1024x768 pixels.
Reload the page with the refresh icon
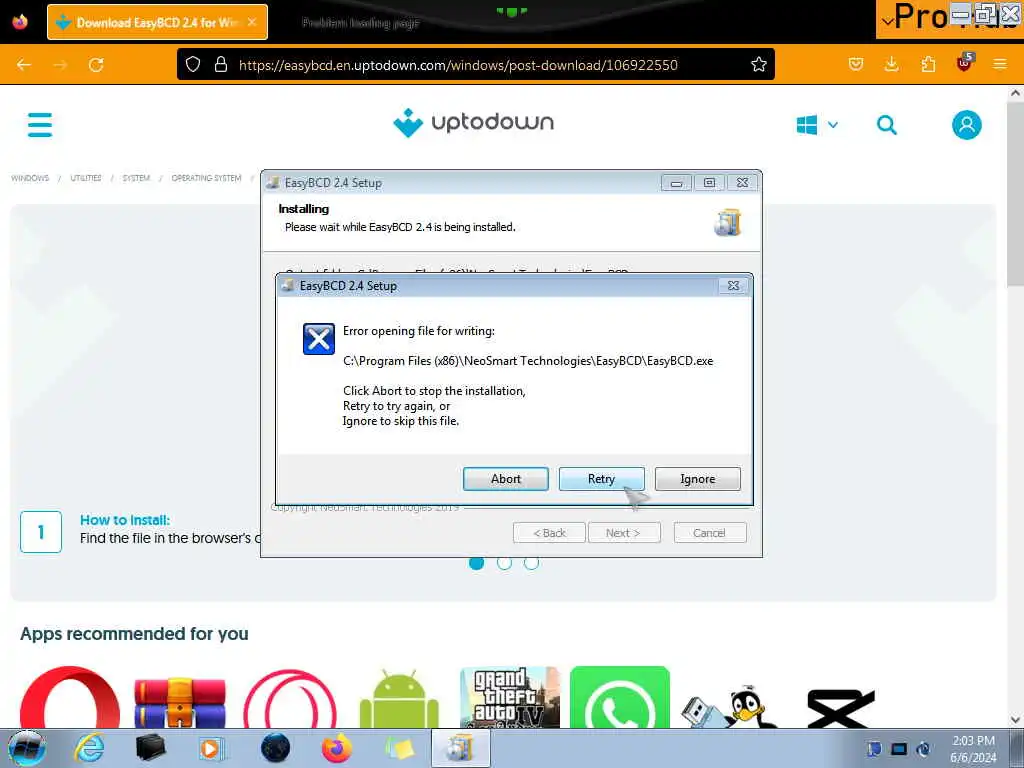[x=96, y=65]
